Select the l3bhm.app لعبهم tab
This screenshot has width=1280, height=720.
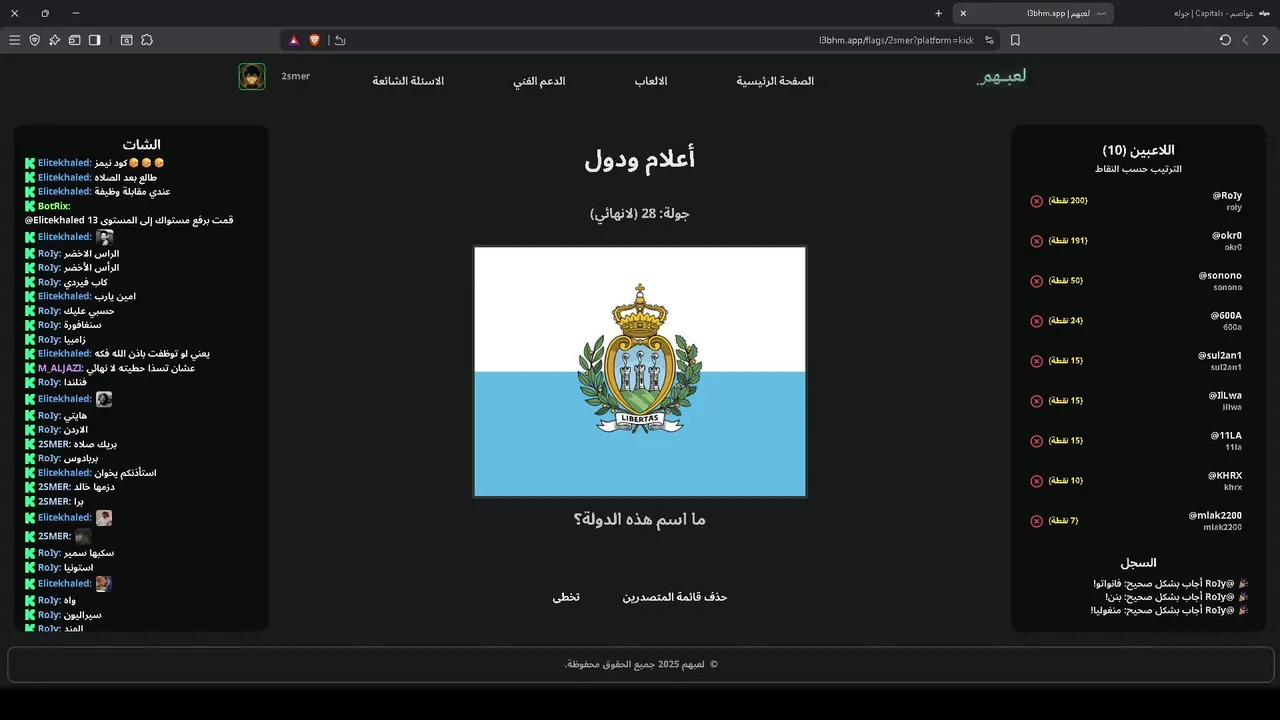[1033, 13]
